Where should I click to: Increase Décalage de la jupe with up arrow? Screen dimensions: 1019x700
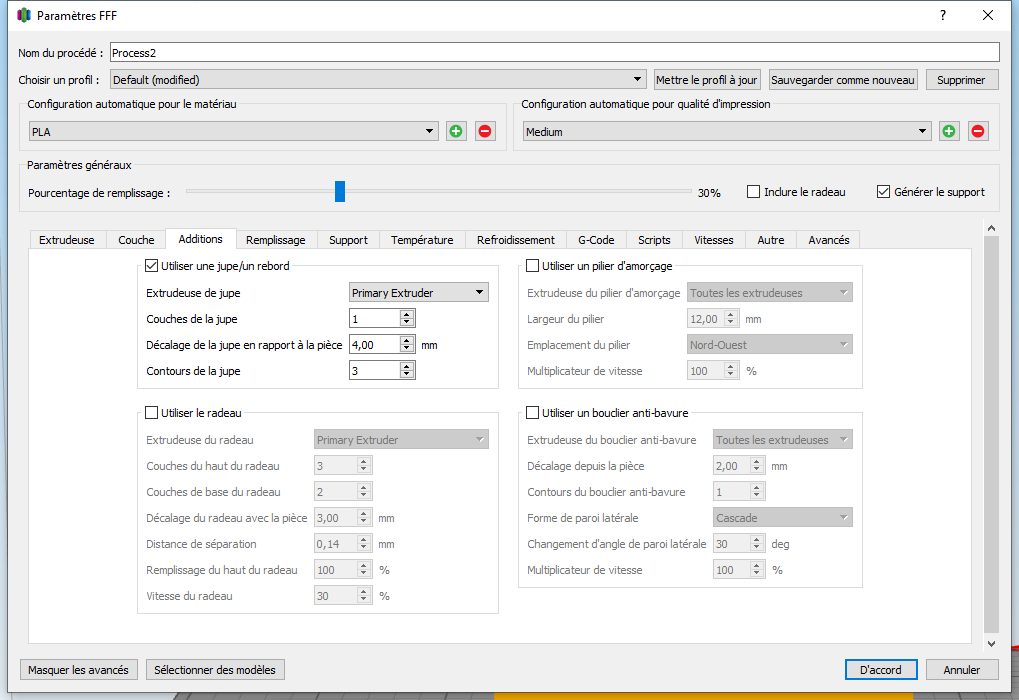pyautogui.click(x=407, y=340)
